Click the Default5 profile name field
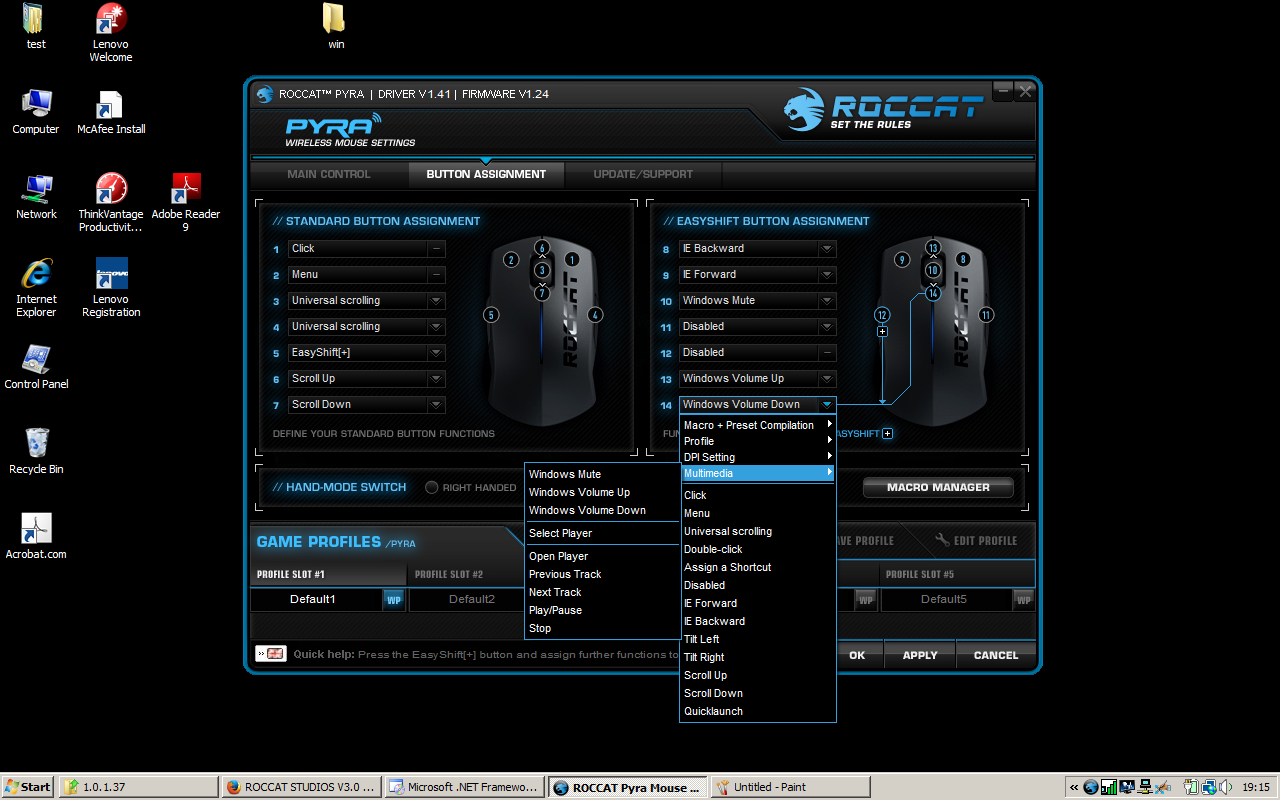Screen dimensions: 1280x800 [944, 599]
